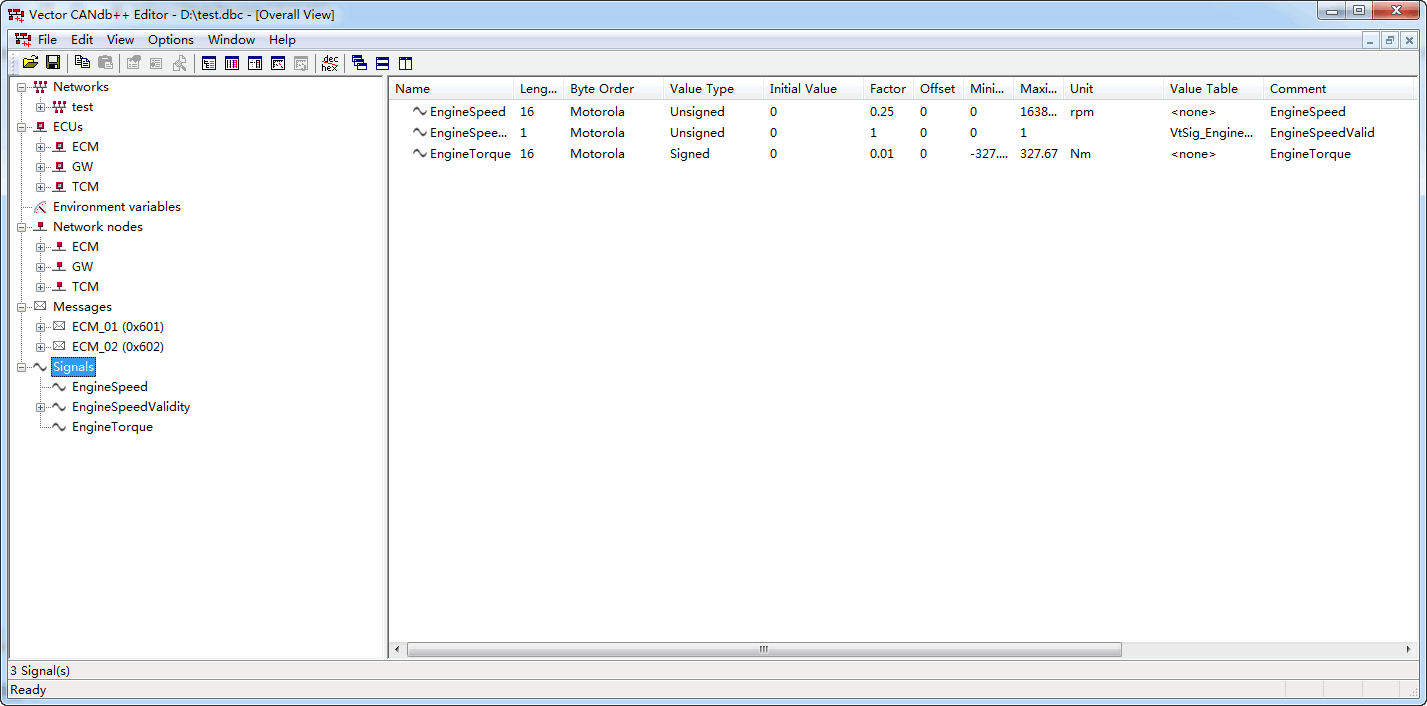Open a DBC file with the Open icon
The image size is (1427, 706).
[30, 63]
